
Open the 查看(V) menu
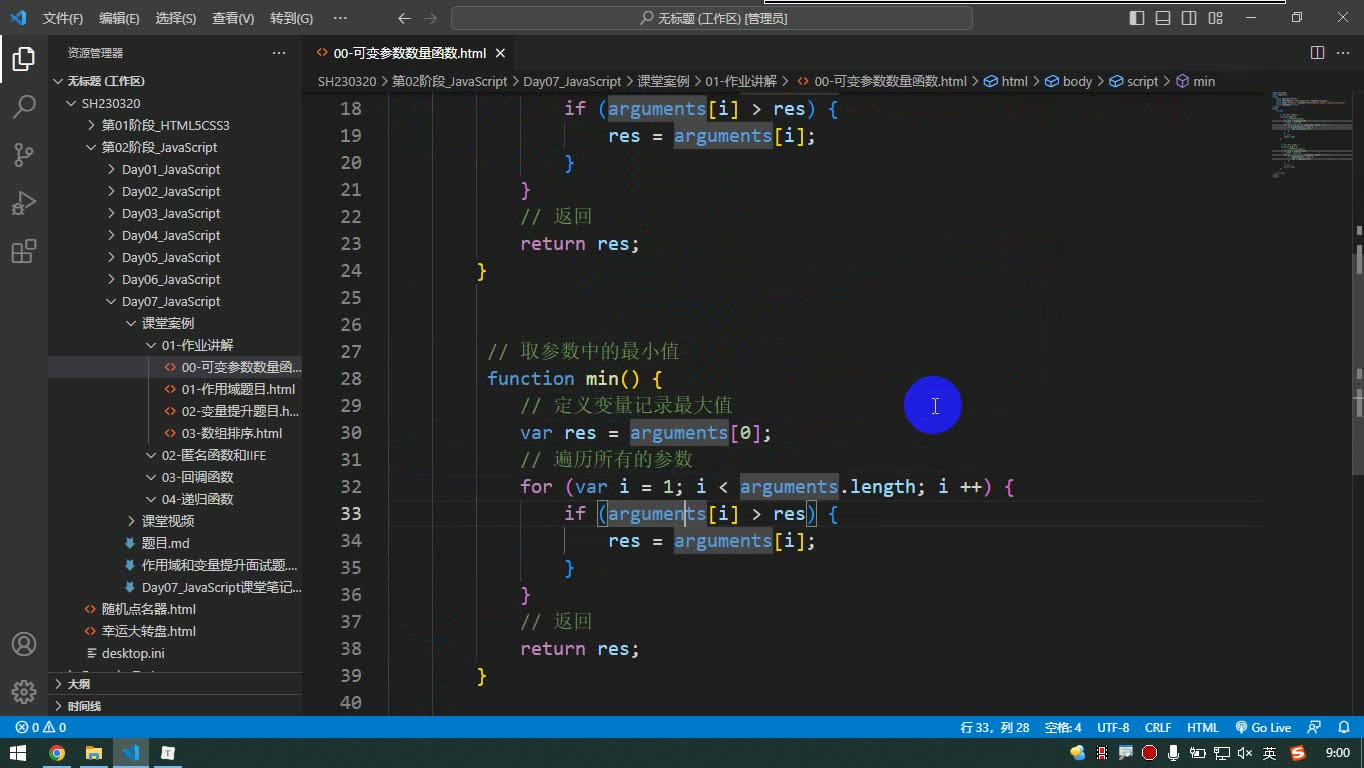233,18
